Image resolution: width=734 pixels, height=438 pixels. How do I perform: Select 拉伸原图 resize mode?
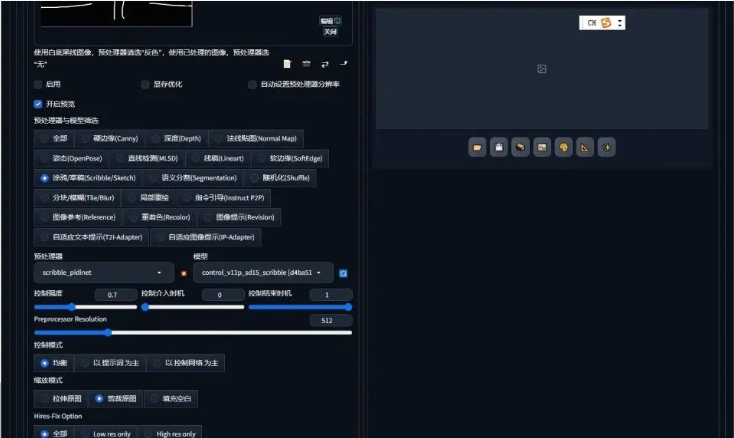(x=61, y=399)
